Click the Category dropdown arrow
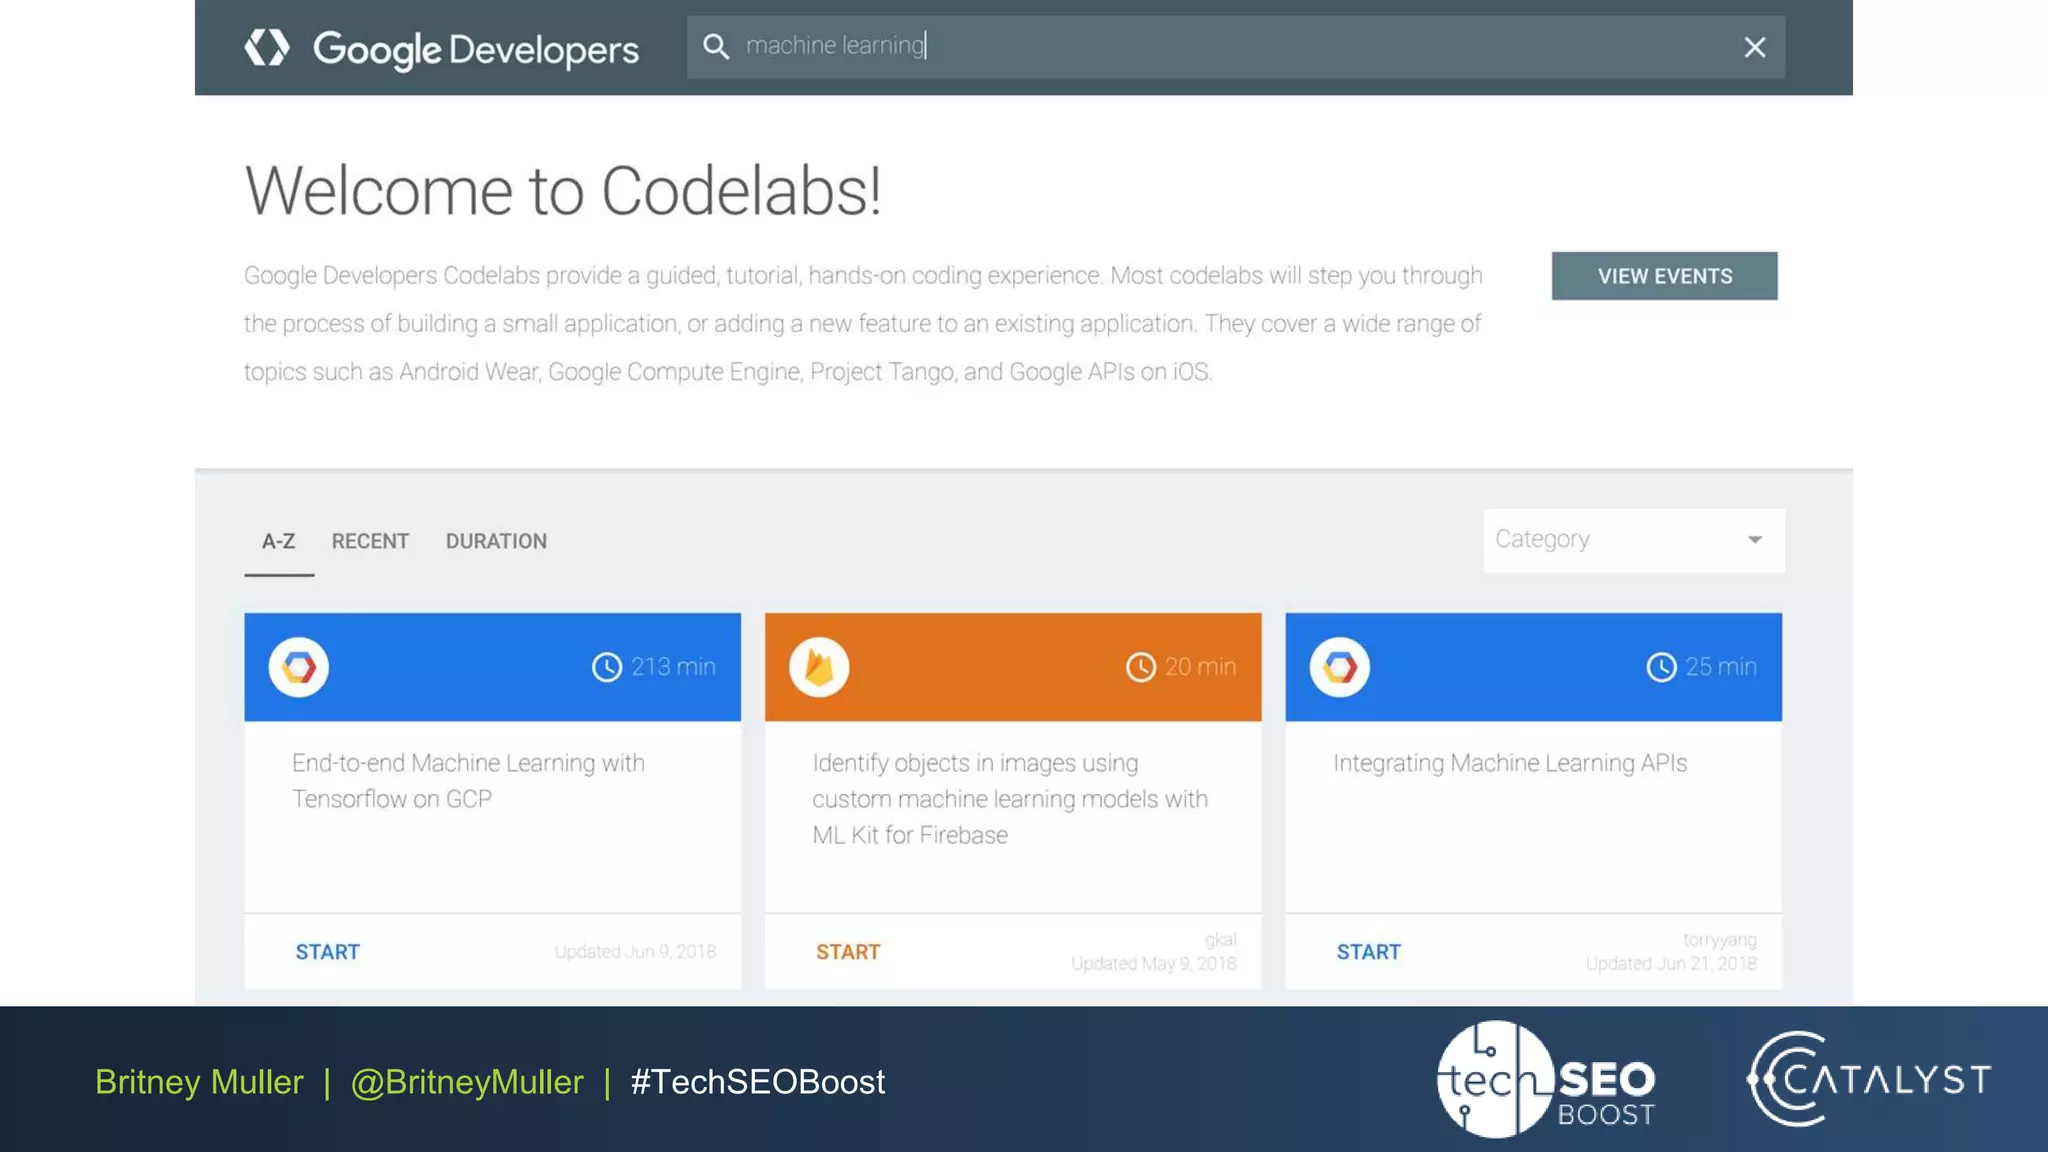Screen dimensions: 2048x1152 click(x=1755, y=540)
